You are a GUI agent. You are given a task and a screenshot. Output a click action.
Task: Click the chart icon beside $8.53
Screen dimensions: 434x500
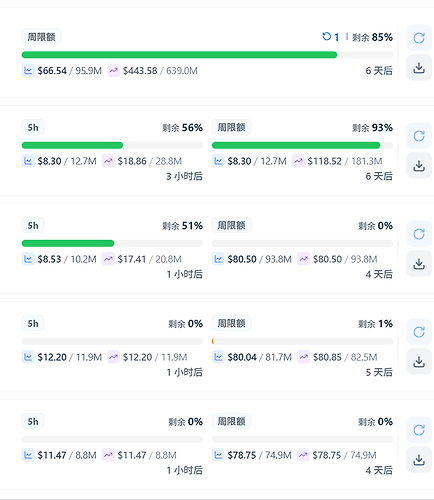point(28,259)
